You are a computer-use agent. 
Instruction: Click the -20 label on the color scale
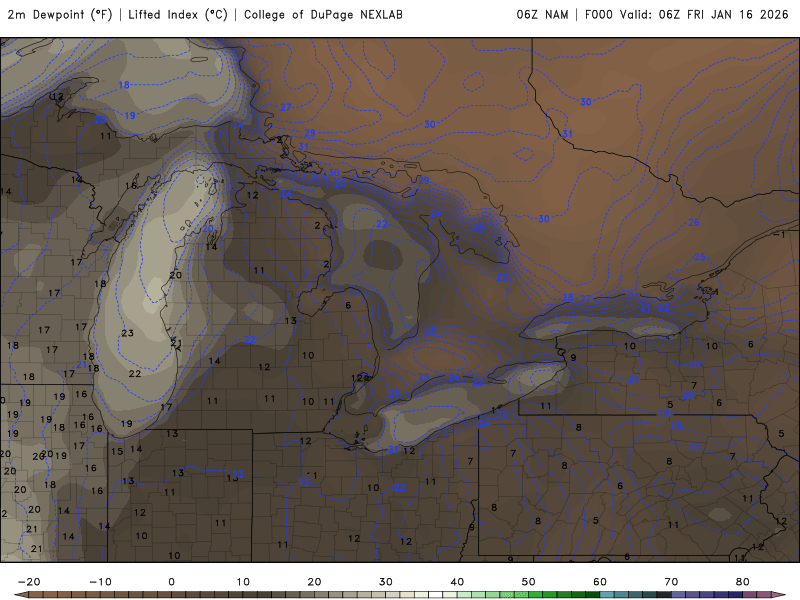(x=29, y=582)
